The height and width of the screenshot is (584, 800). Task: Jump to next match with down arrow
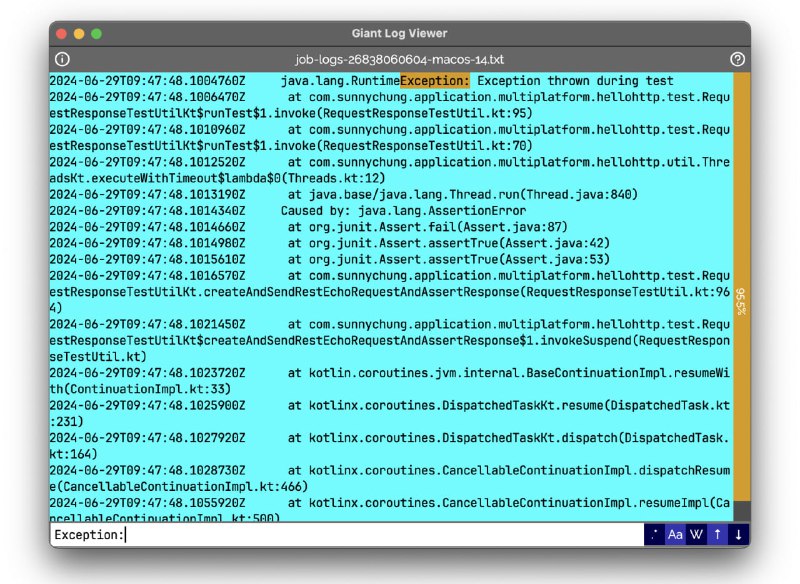738,535
